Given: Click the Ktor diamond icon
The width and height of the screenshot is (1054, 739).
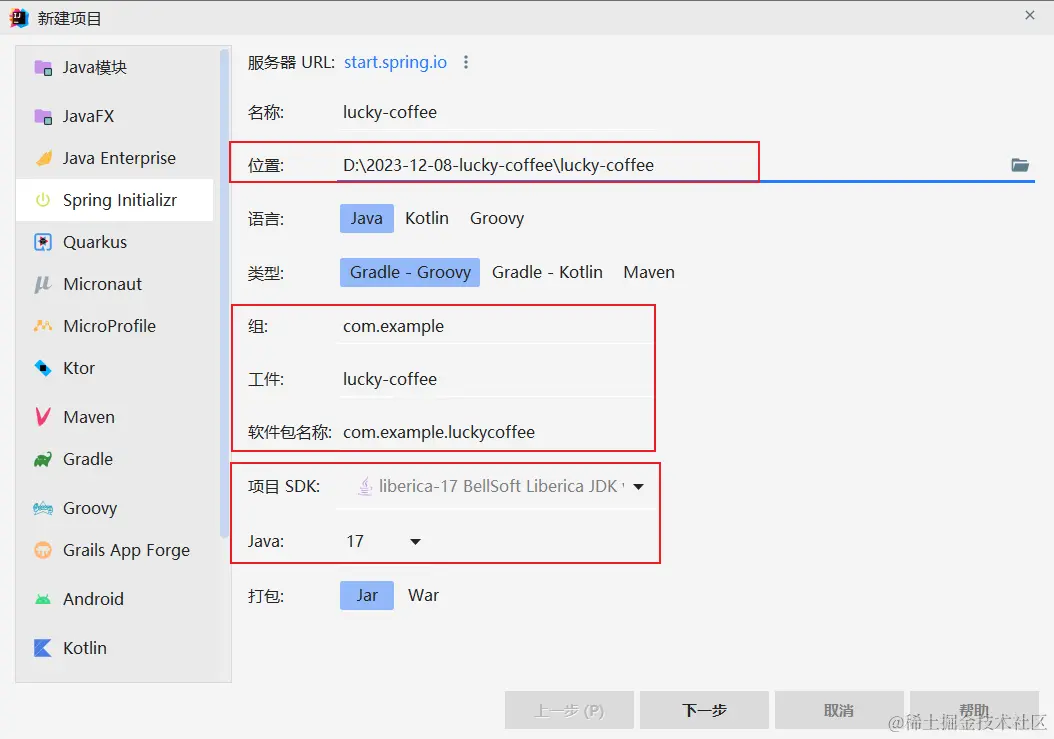Looking at the screenshot, I should tap(43, 368).
